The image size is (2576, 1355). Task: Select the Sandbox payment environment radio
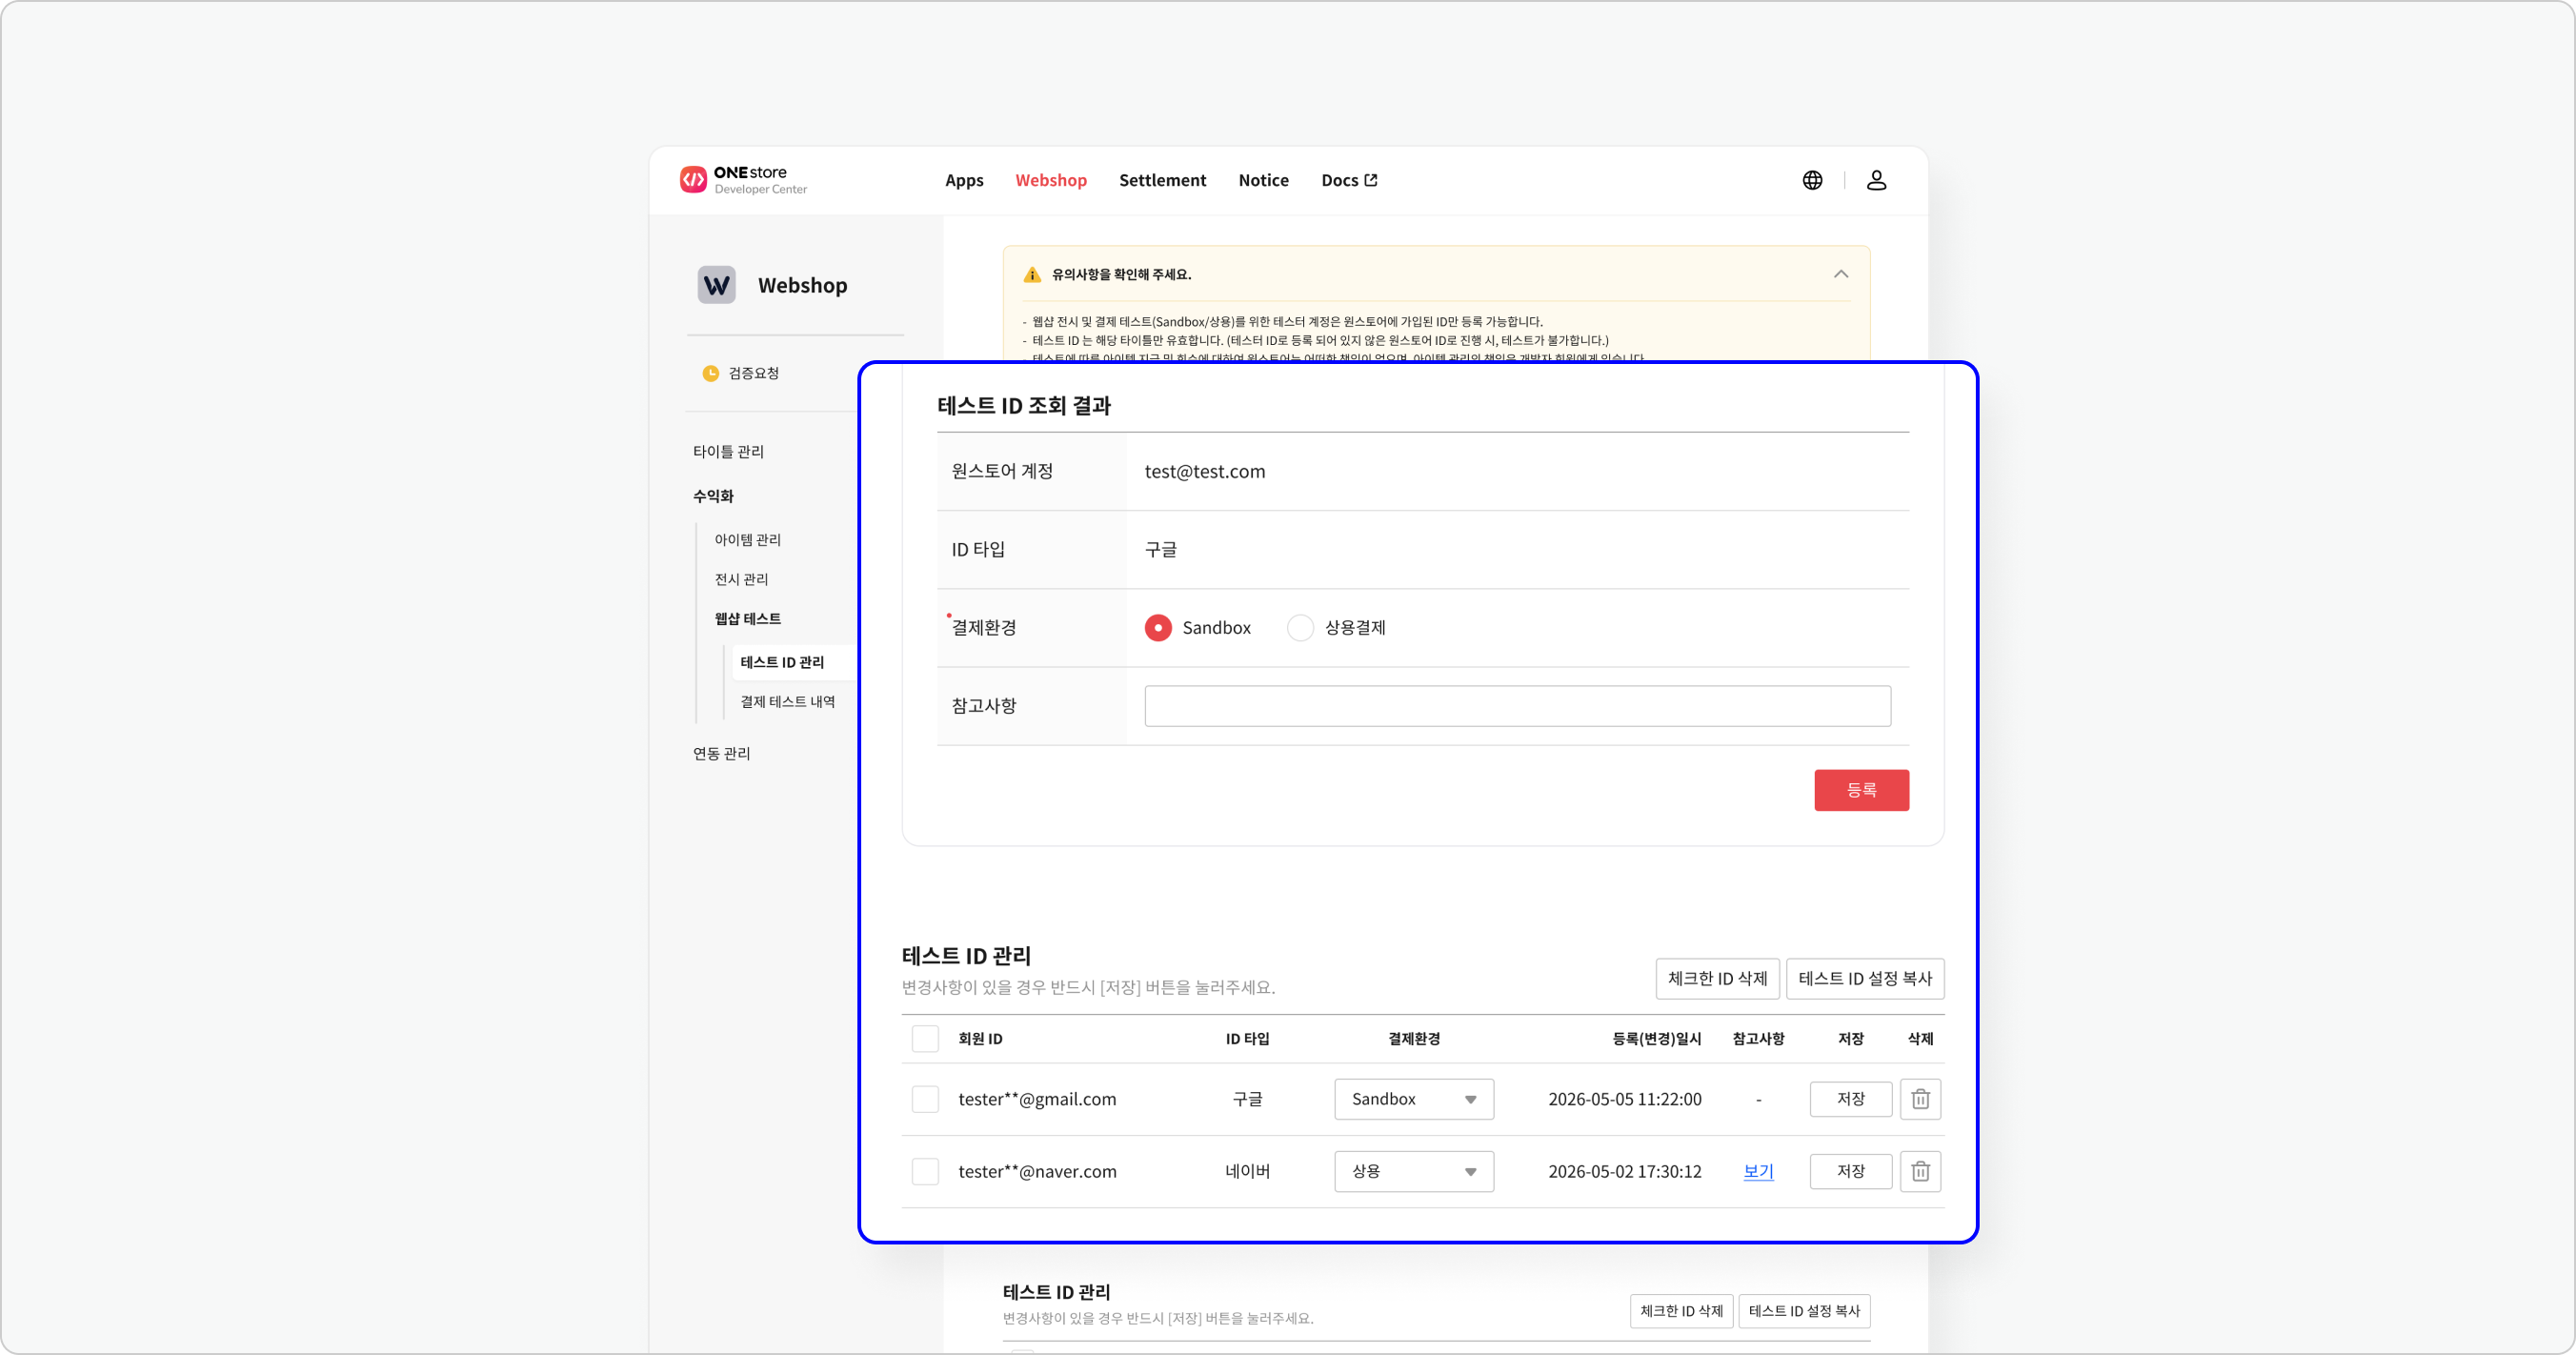1158,628
